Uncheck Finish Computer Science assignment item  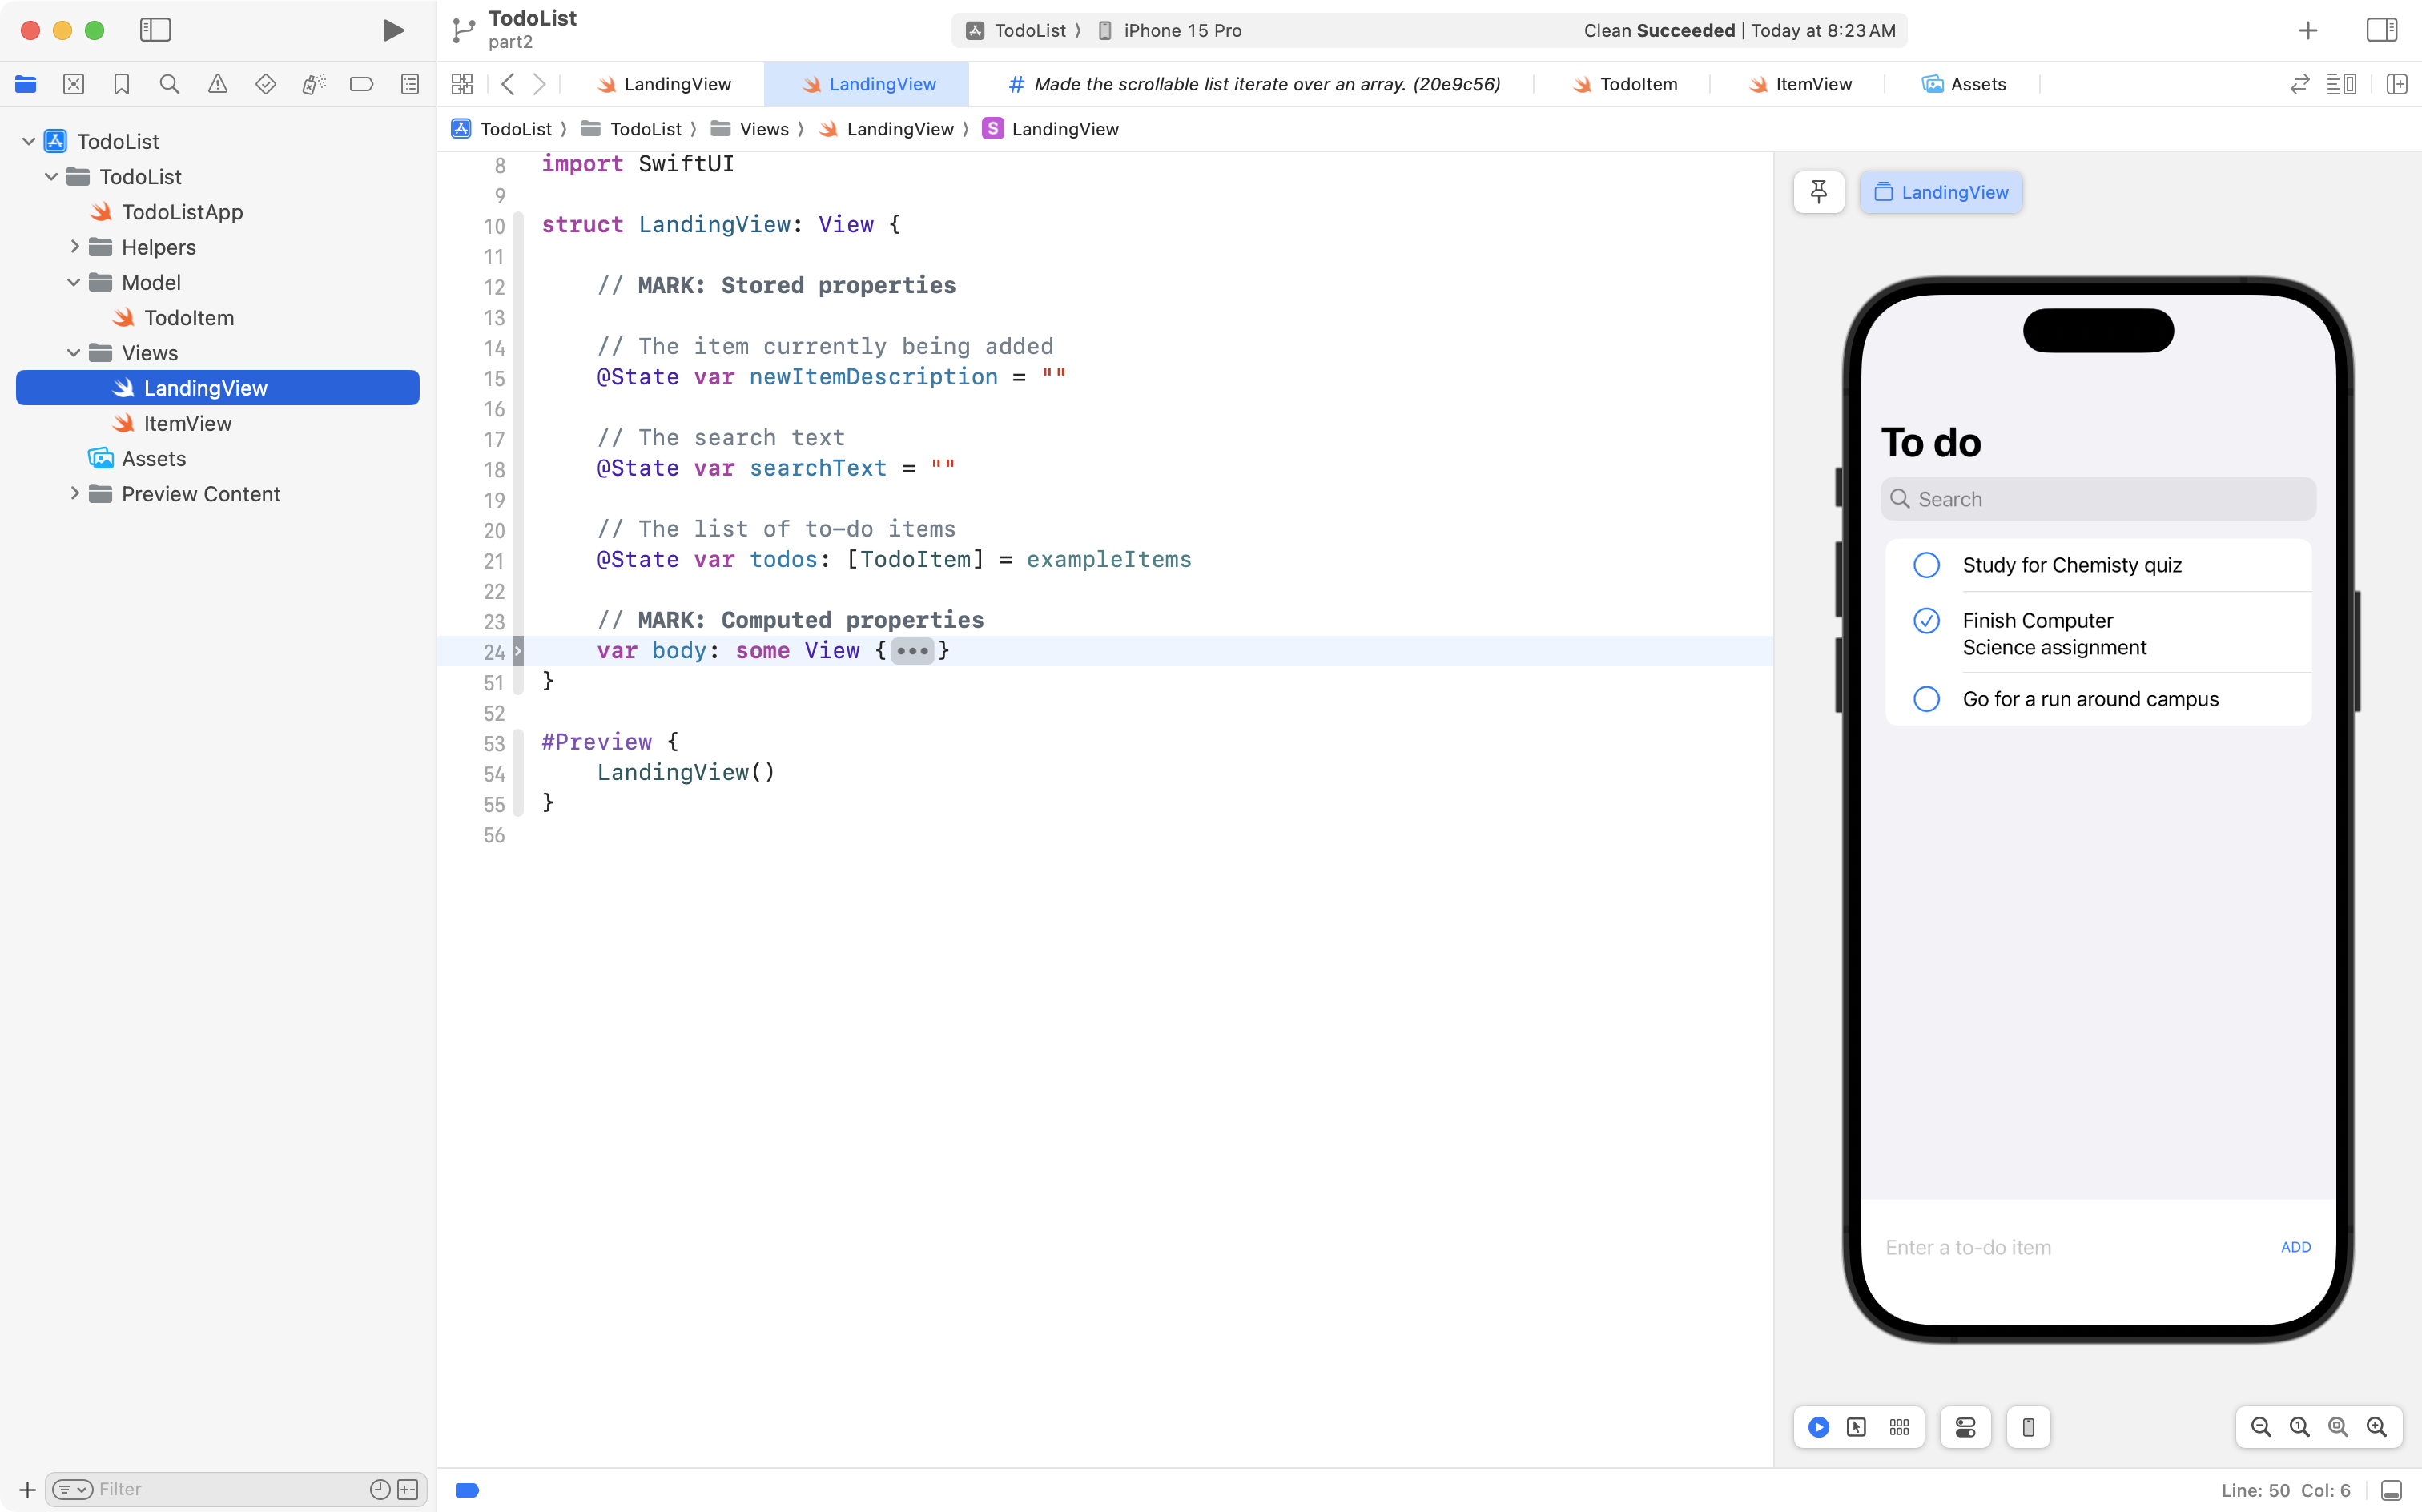(x=1926, y=621)
